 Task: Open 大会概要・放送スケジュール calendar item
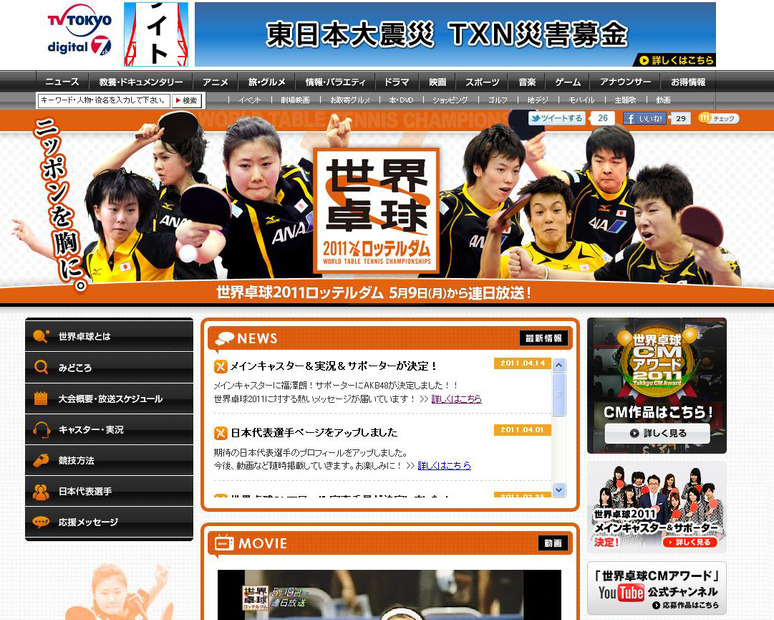[x=109, y=398]
